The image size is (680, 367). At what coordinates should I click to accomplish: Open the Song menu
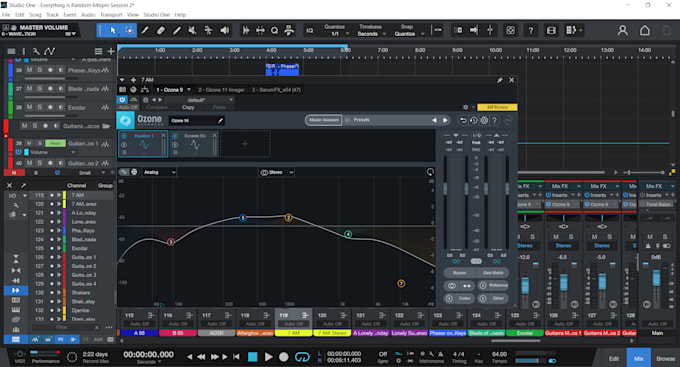35,15
